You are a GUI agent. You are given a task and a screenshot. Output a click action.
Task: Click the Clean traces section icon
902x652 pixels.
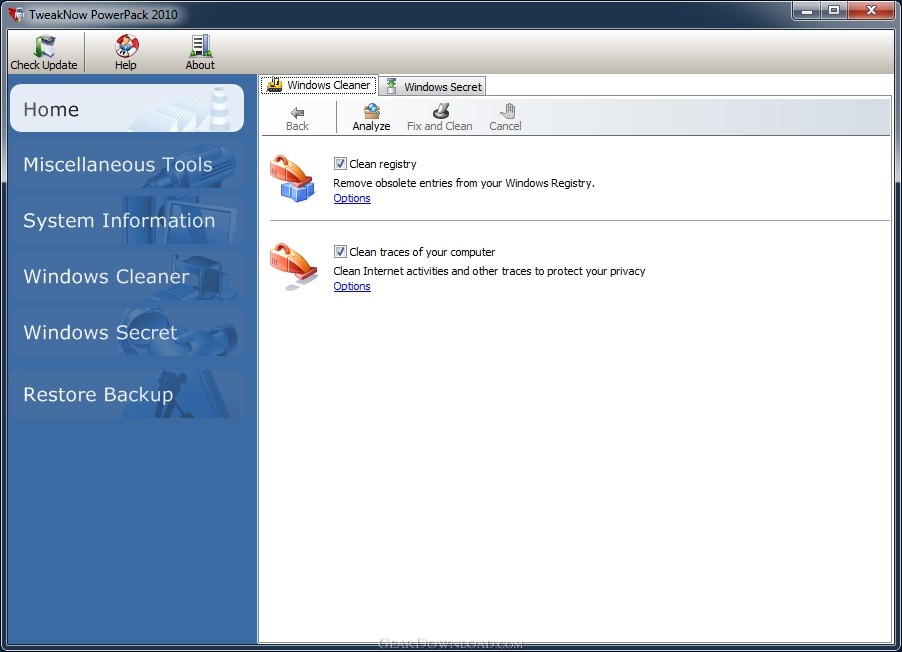point(293,267)
